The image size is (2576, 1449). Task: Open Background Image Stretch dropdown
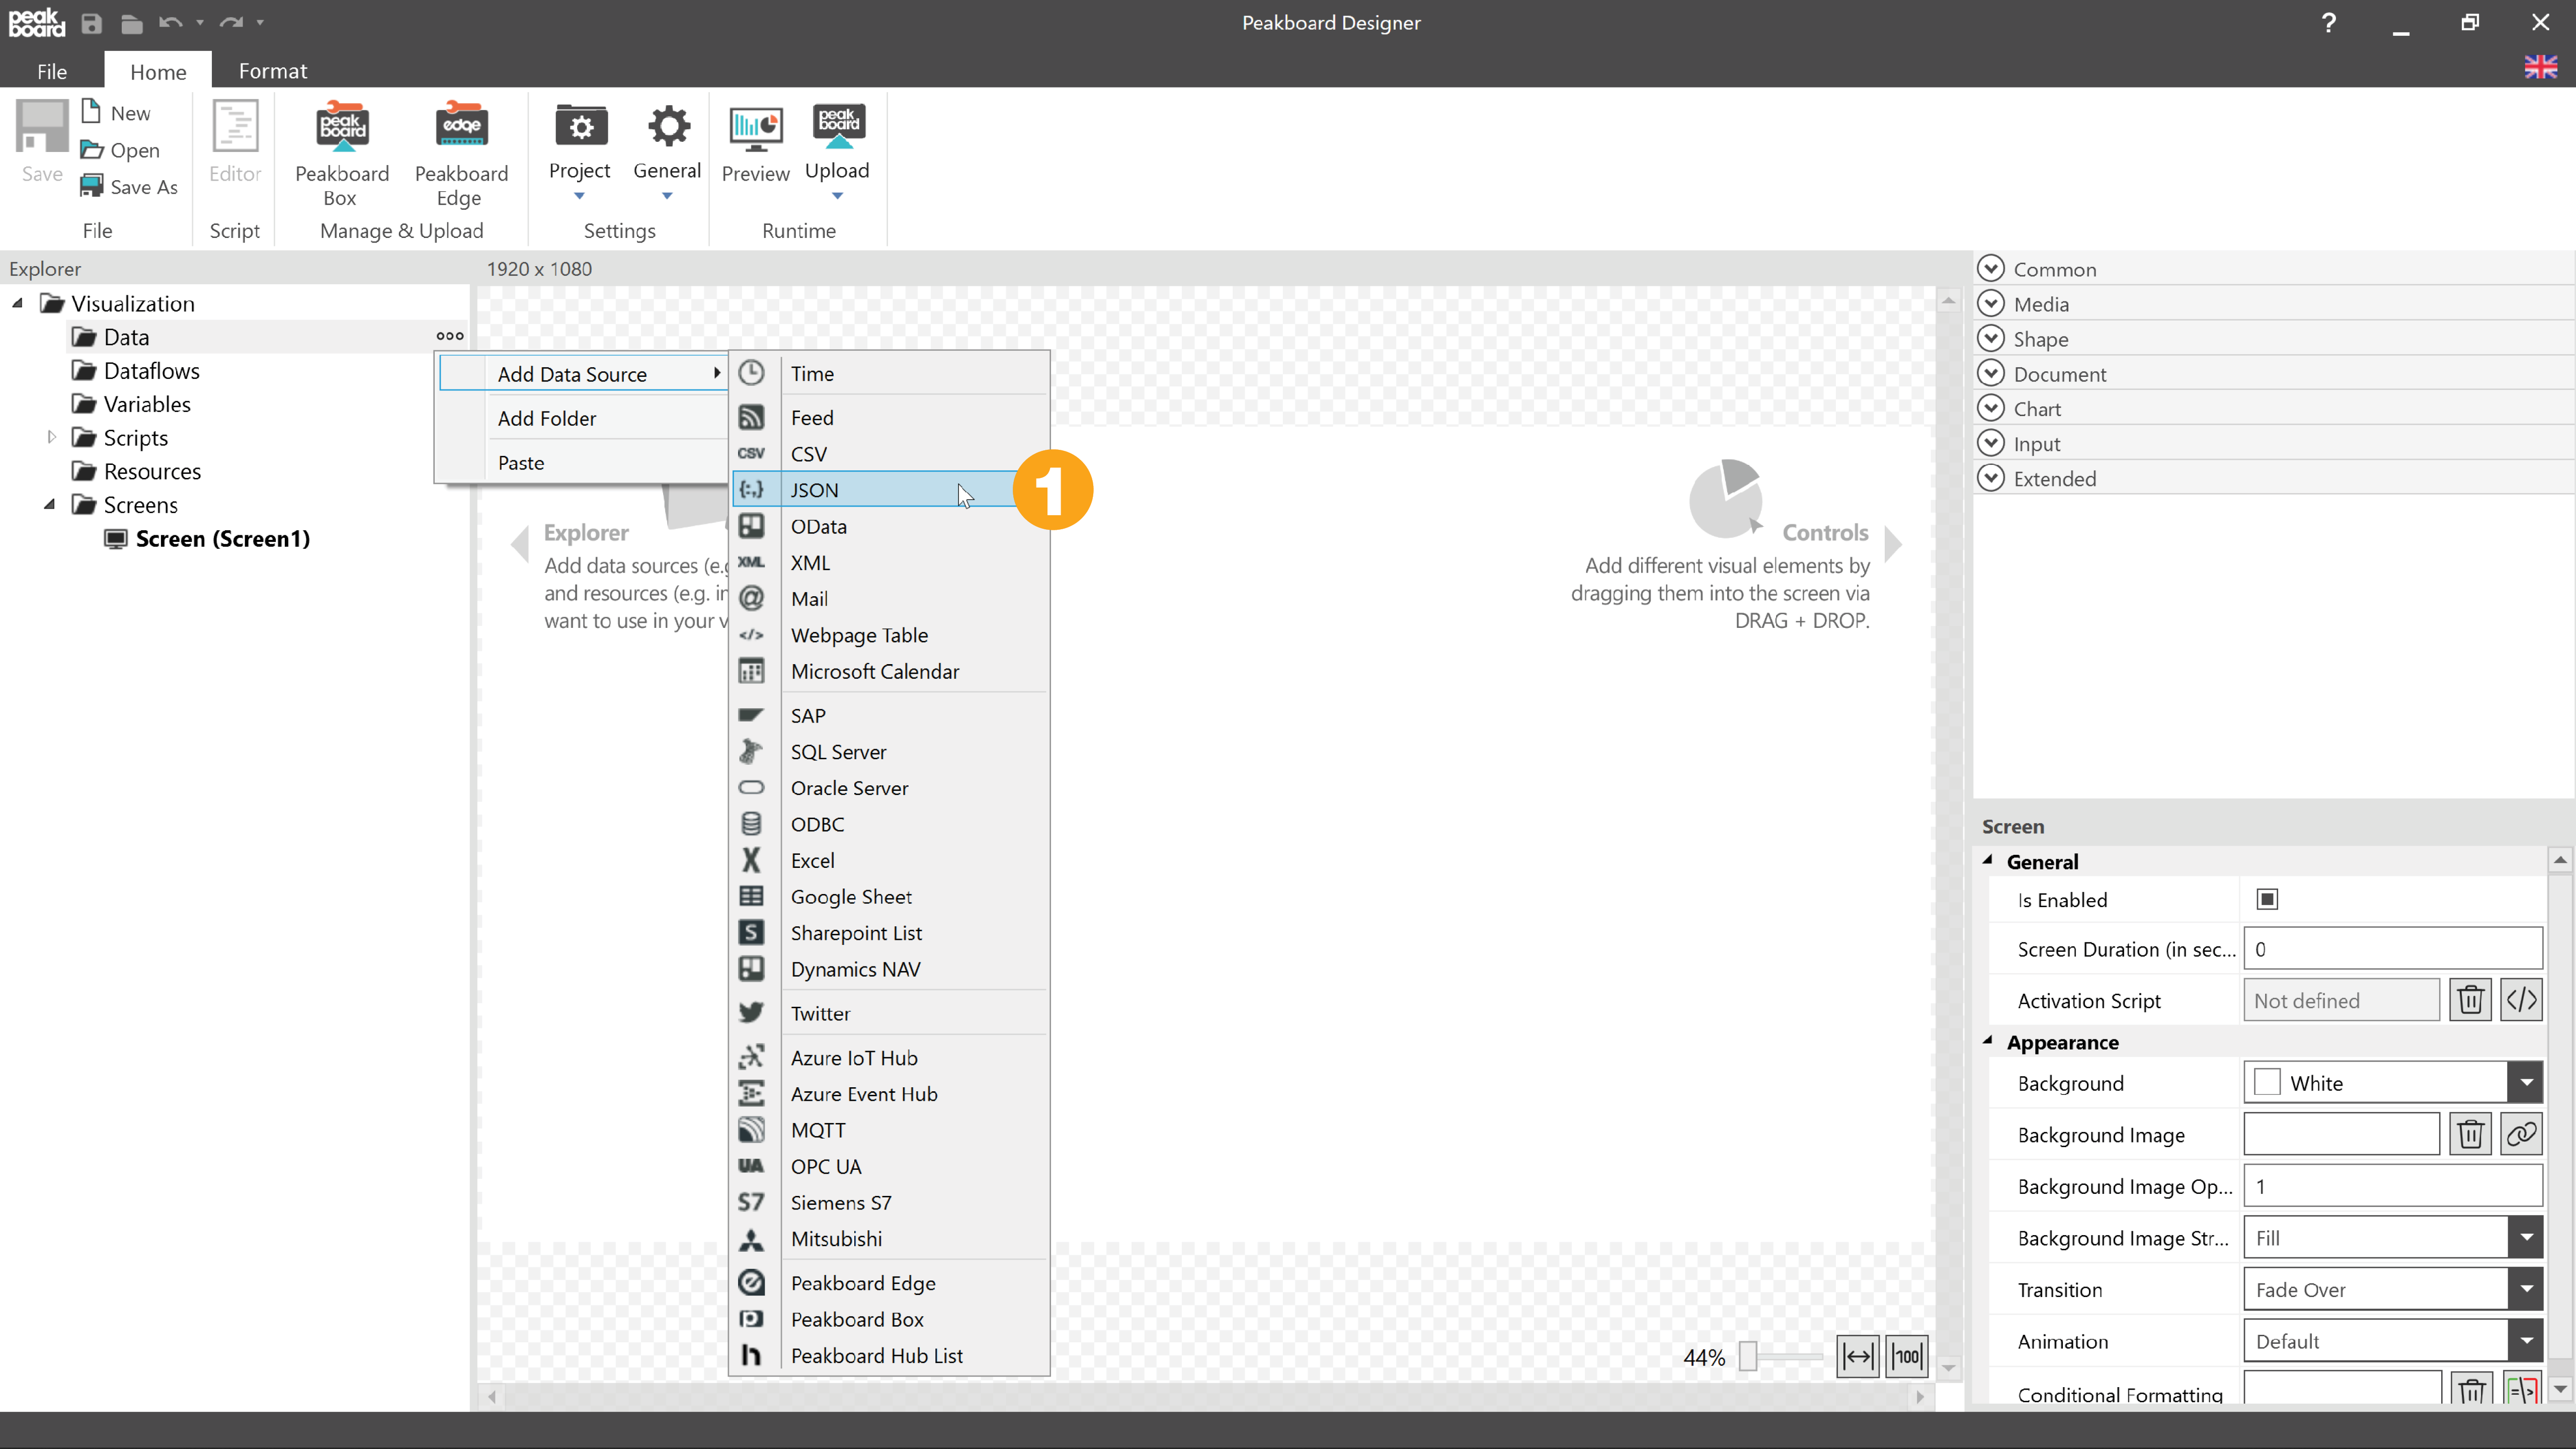click(2526, 1237)
